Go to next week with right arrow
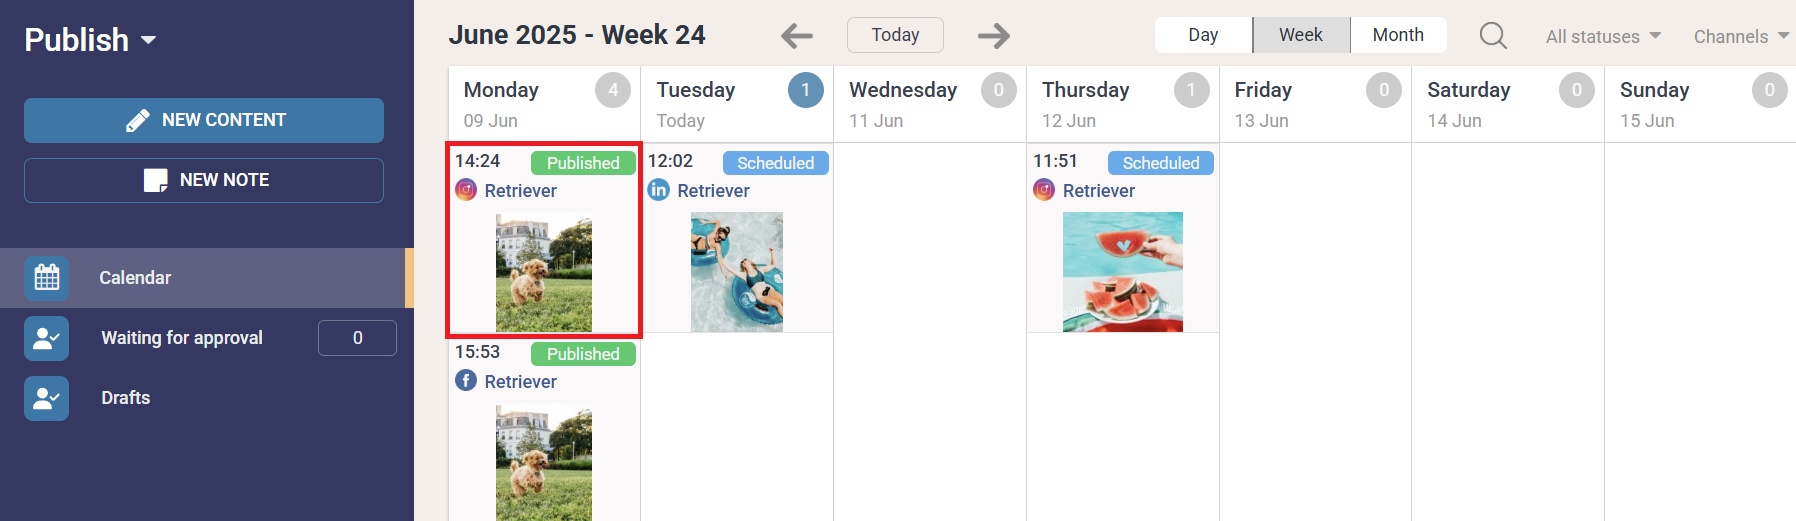Image resolution: width=1796 pixels, height=521 pixels. click(993, 36)
